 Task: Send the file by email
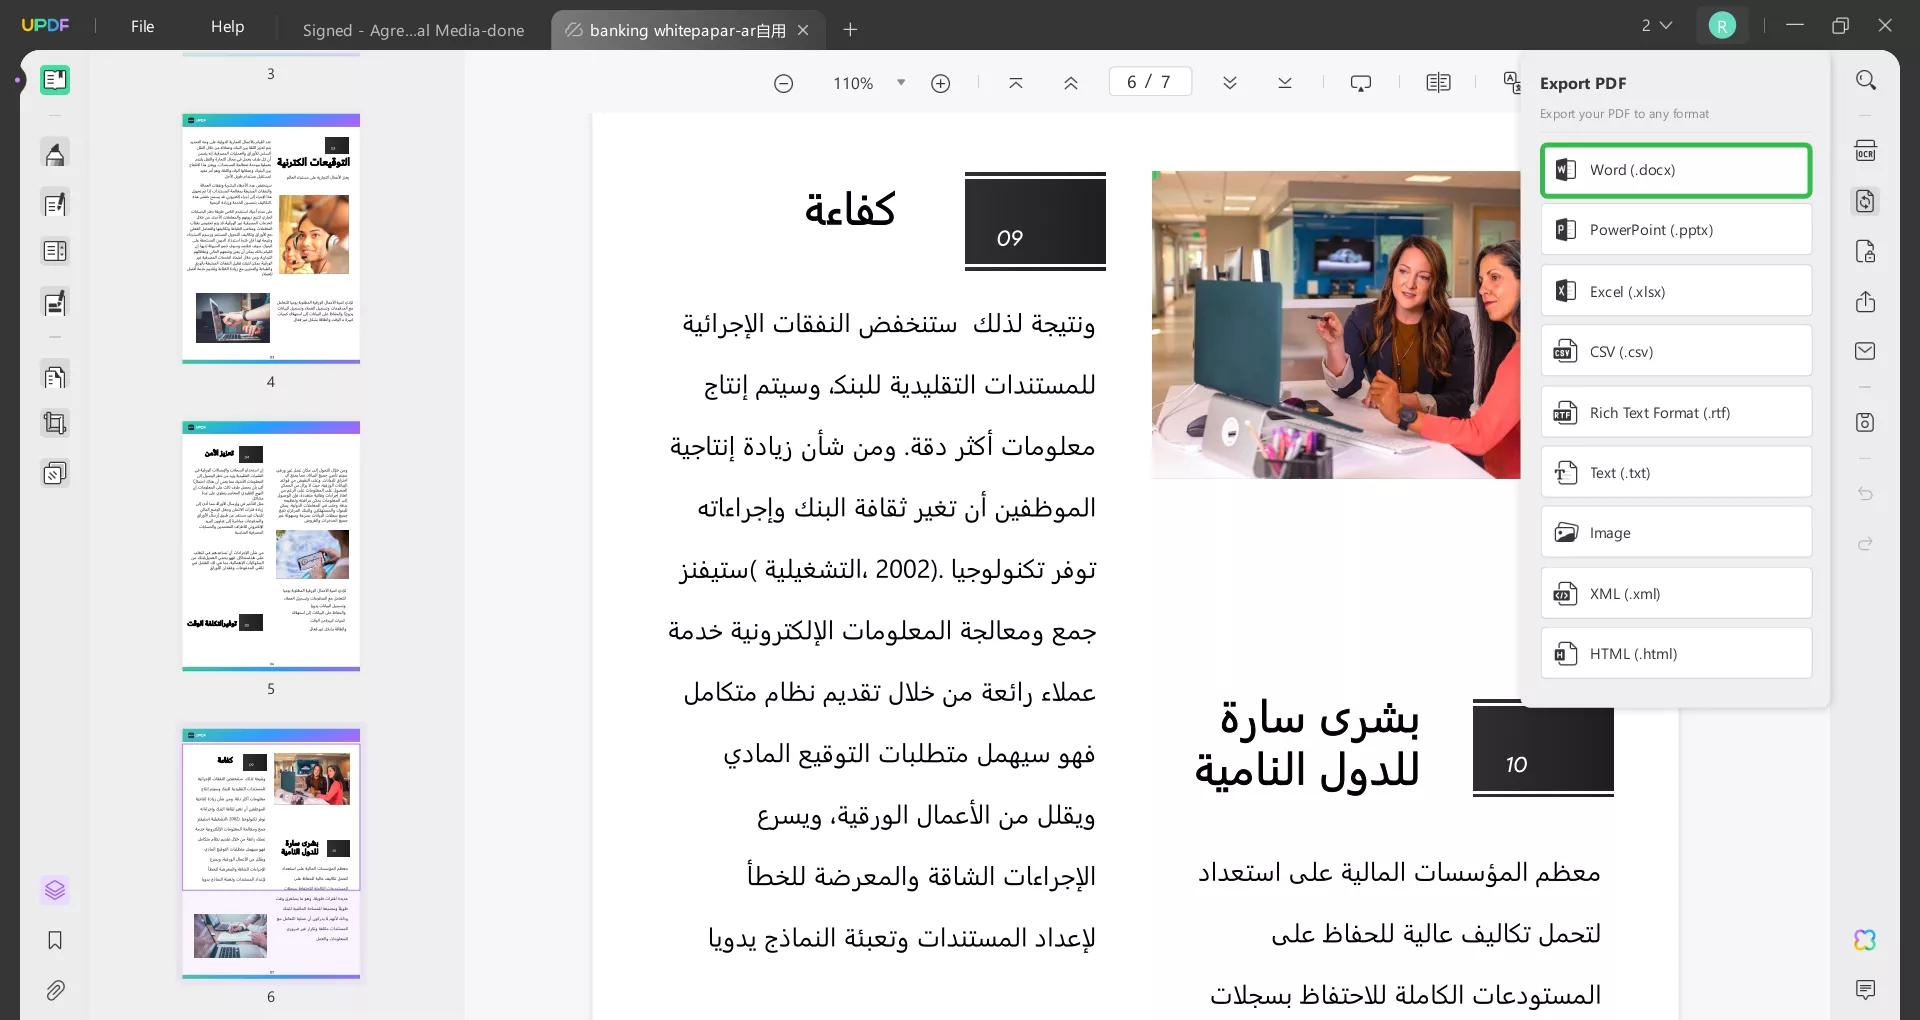(x=1866, y=351)
